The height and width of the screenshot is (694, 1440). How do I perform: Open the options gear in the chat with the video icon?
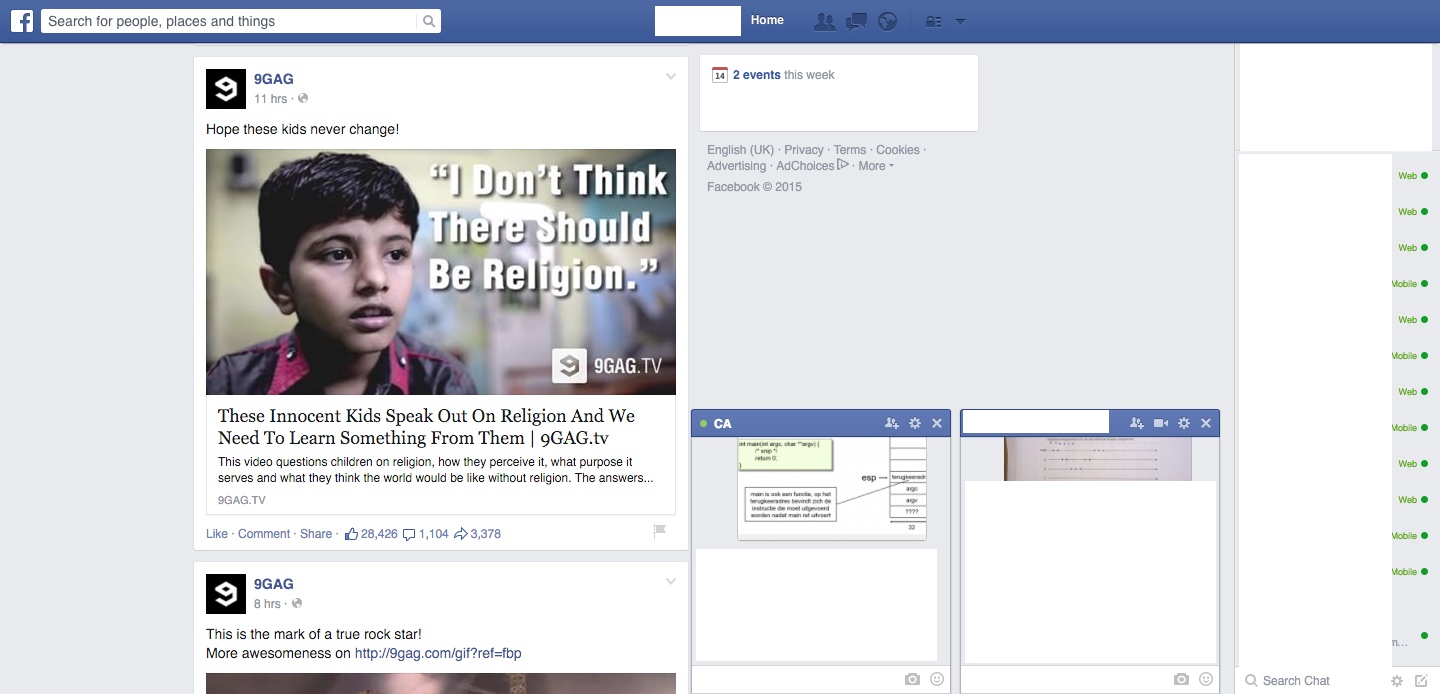point(1184,424)
